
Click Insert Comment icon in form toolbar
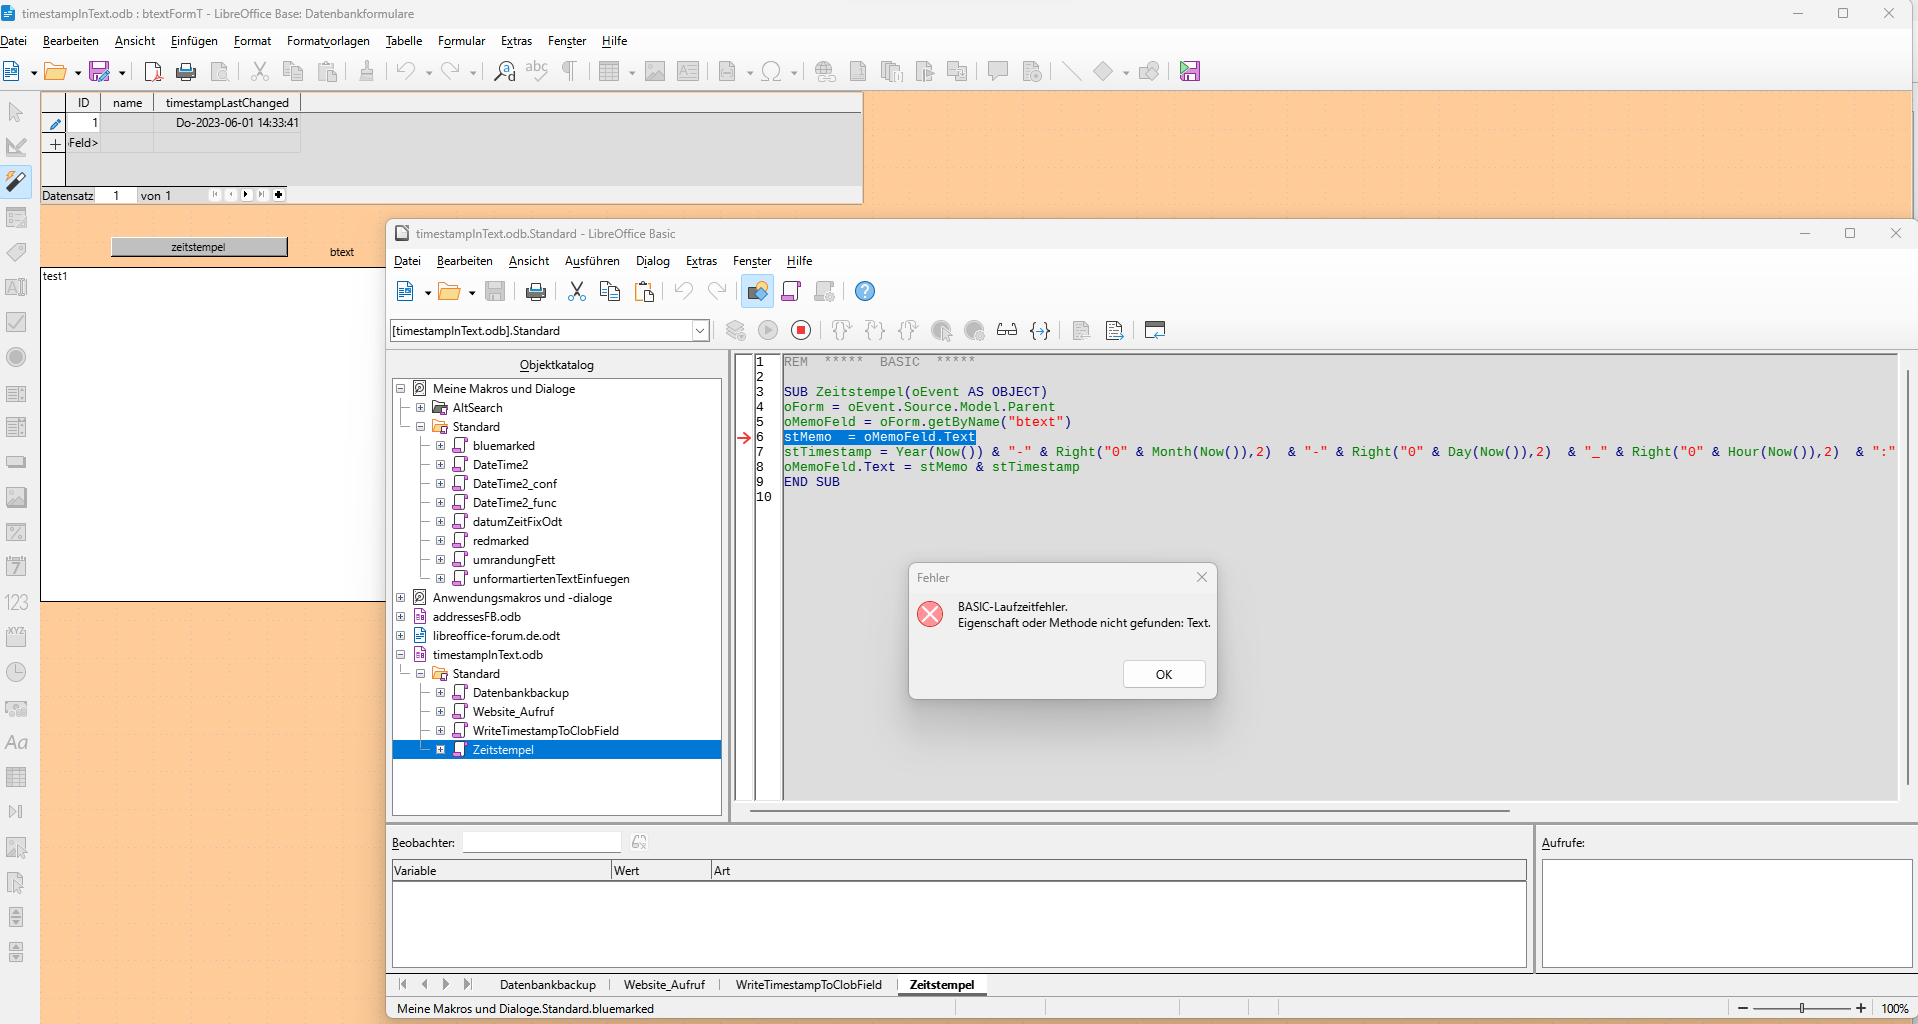coord(997,71)
